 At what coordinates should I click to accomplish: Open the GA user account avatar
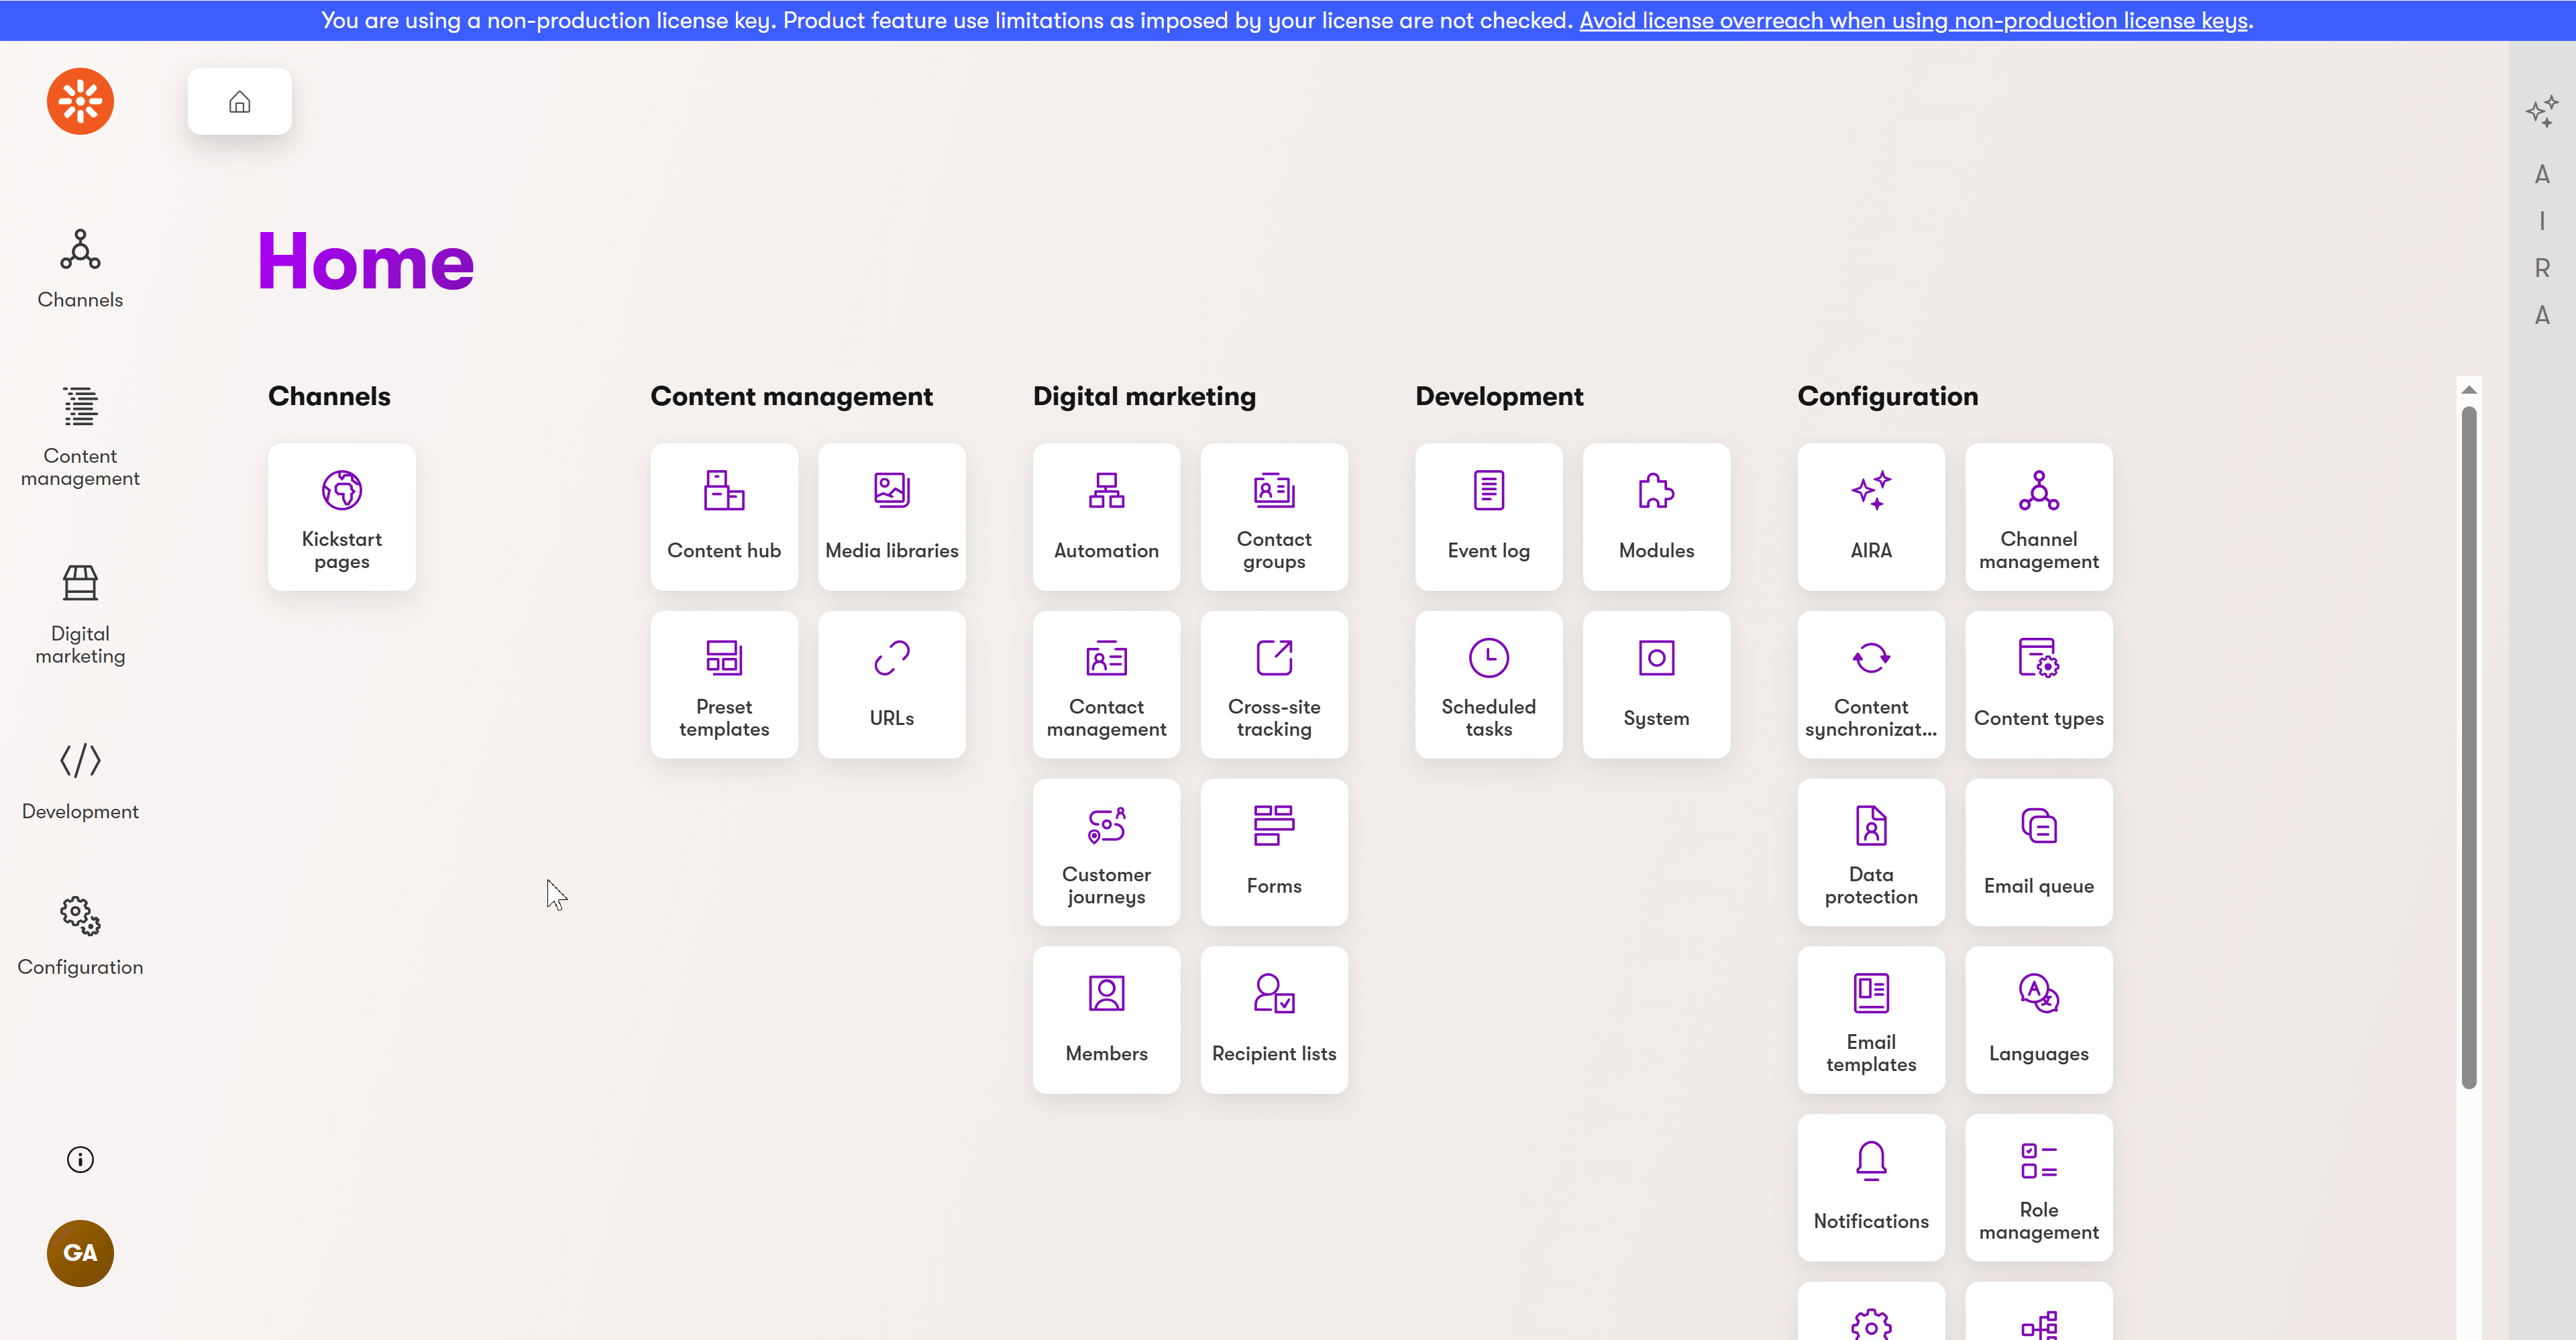point(80,1253)
